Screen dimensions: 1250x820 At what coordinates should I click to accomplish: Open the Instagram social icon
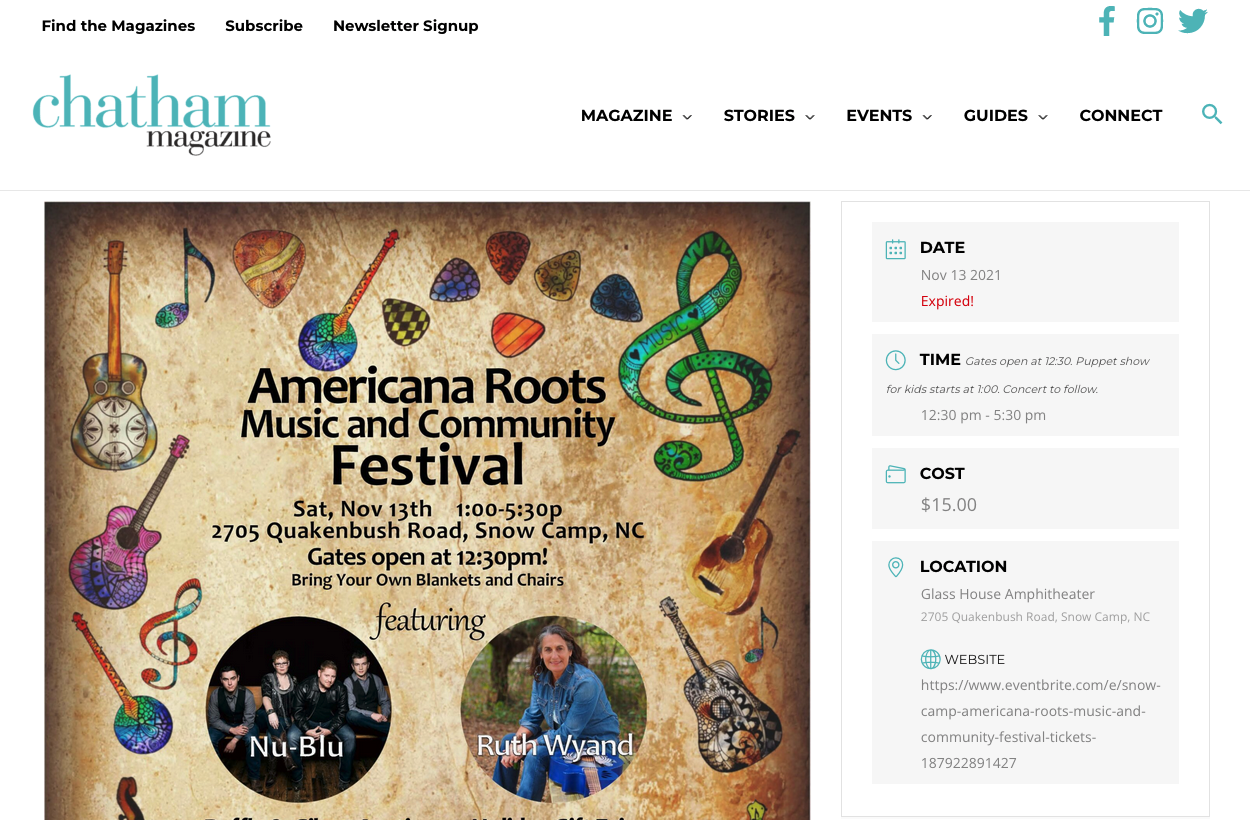[x=1150, y=21]
